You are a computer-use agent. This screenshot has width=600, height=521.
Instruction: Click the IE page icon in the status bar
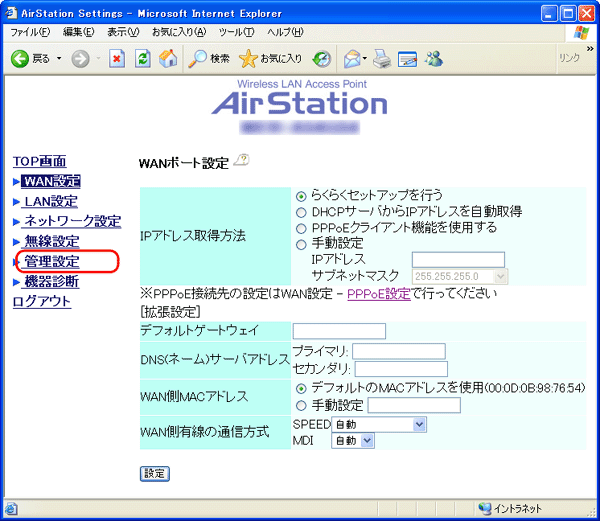click(x=11, y=508)
